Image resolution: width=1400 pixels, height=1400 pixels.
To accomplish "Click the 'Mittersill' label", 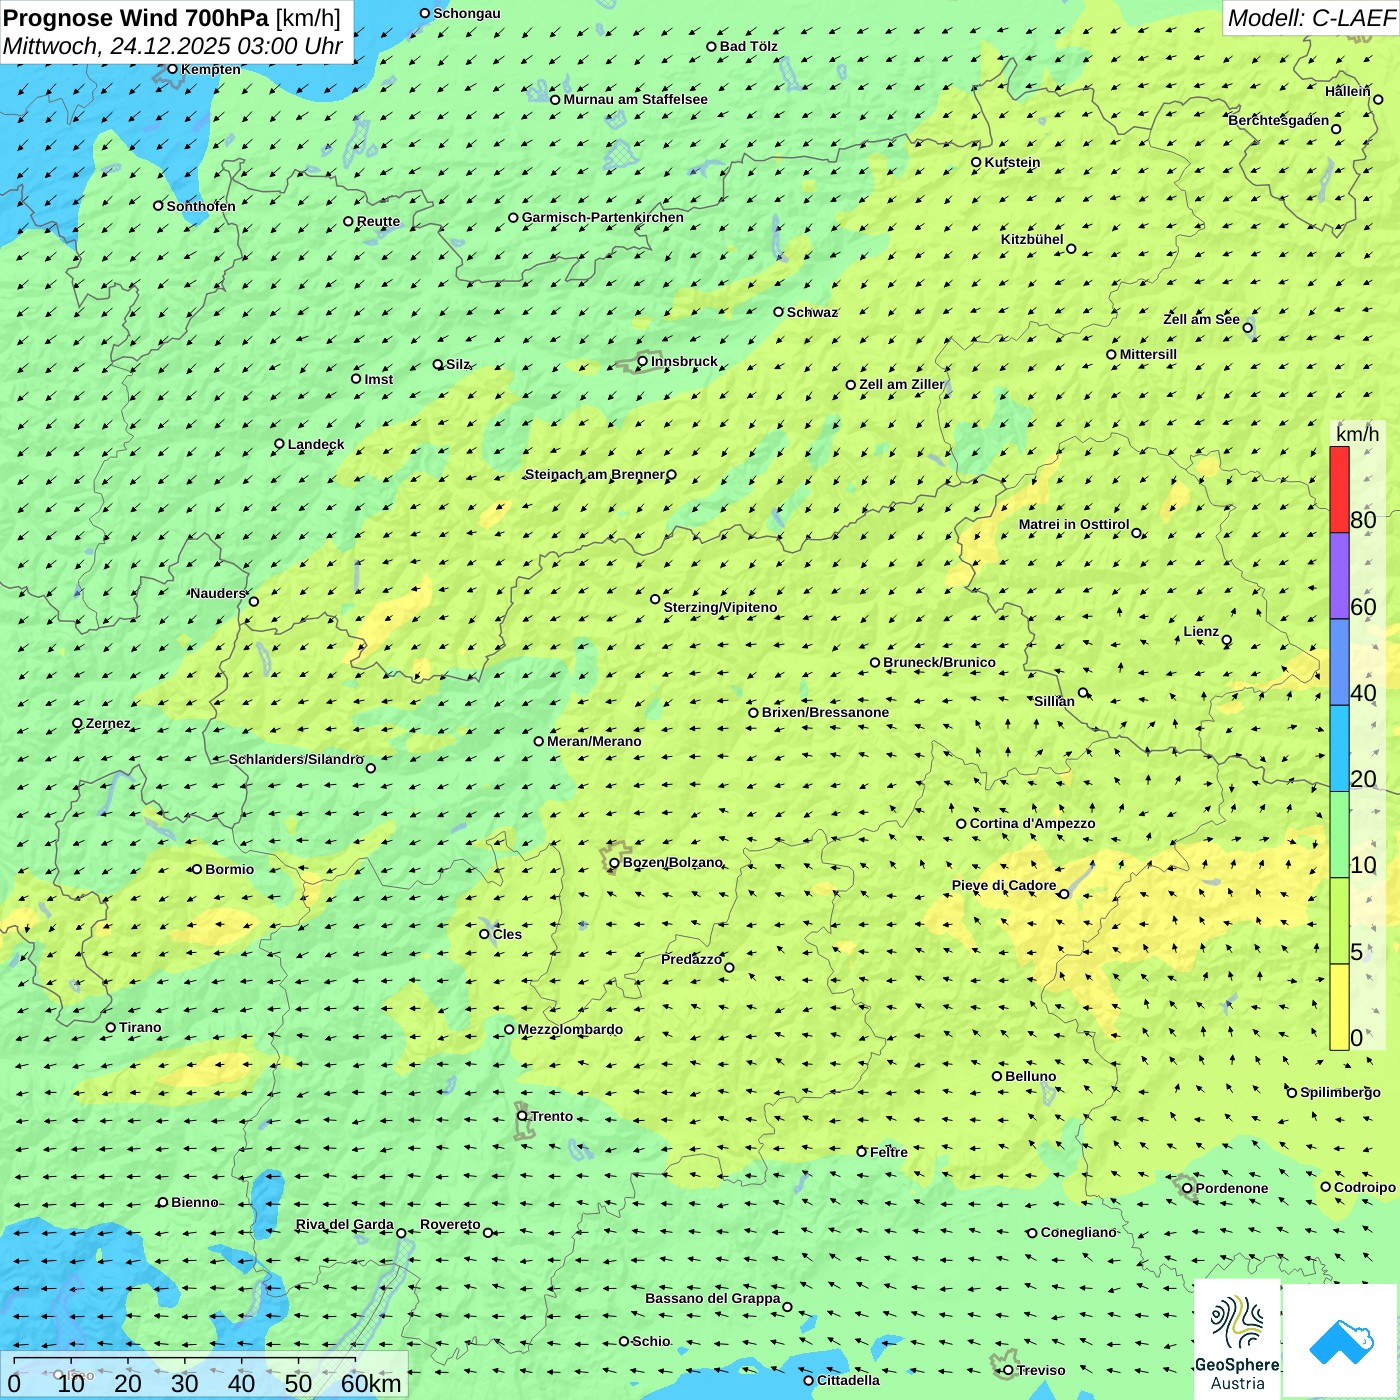I will coord(1148,354).
